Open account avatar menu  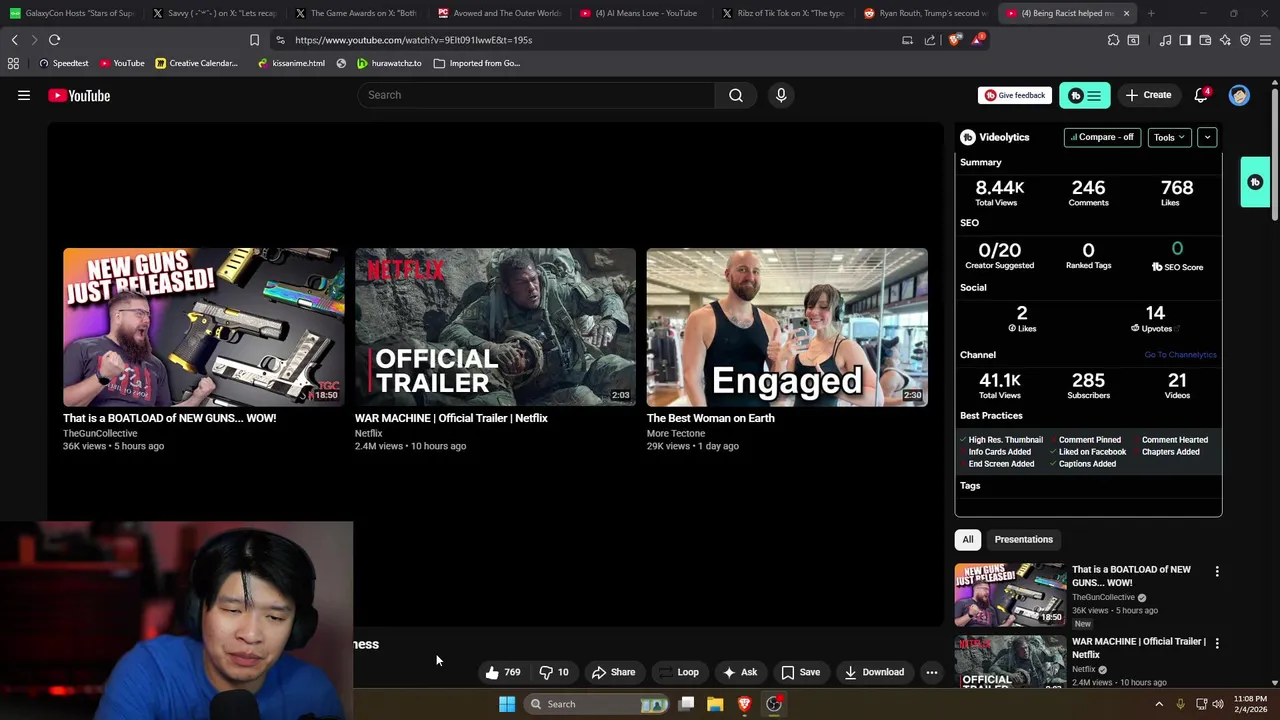coord(1239,95)
